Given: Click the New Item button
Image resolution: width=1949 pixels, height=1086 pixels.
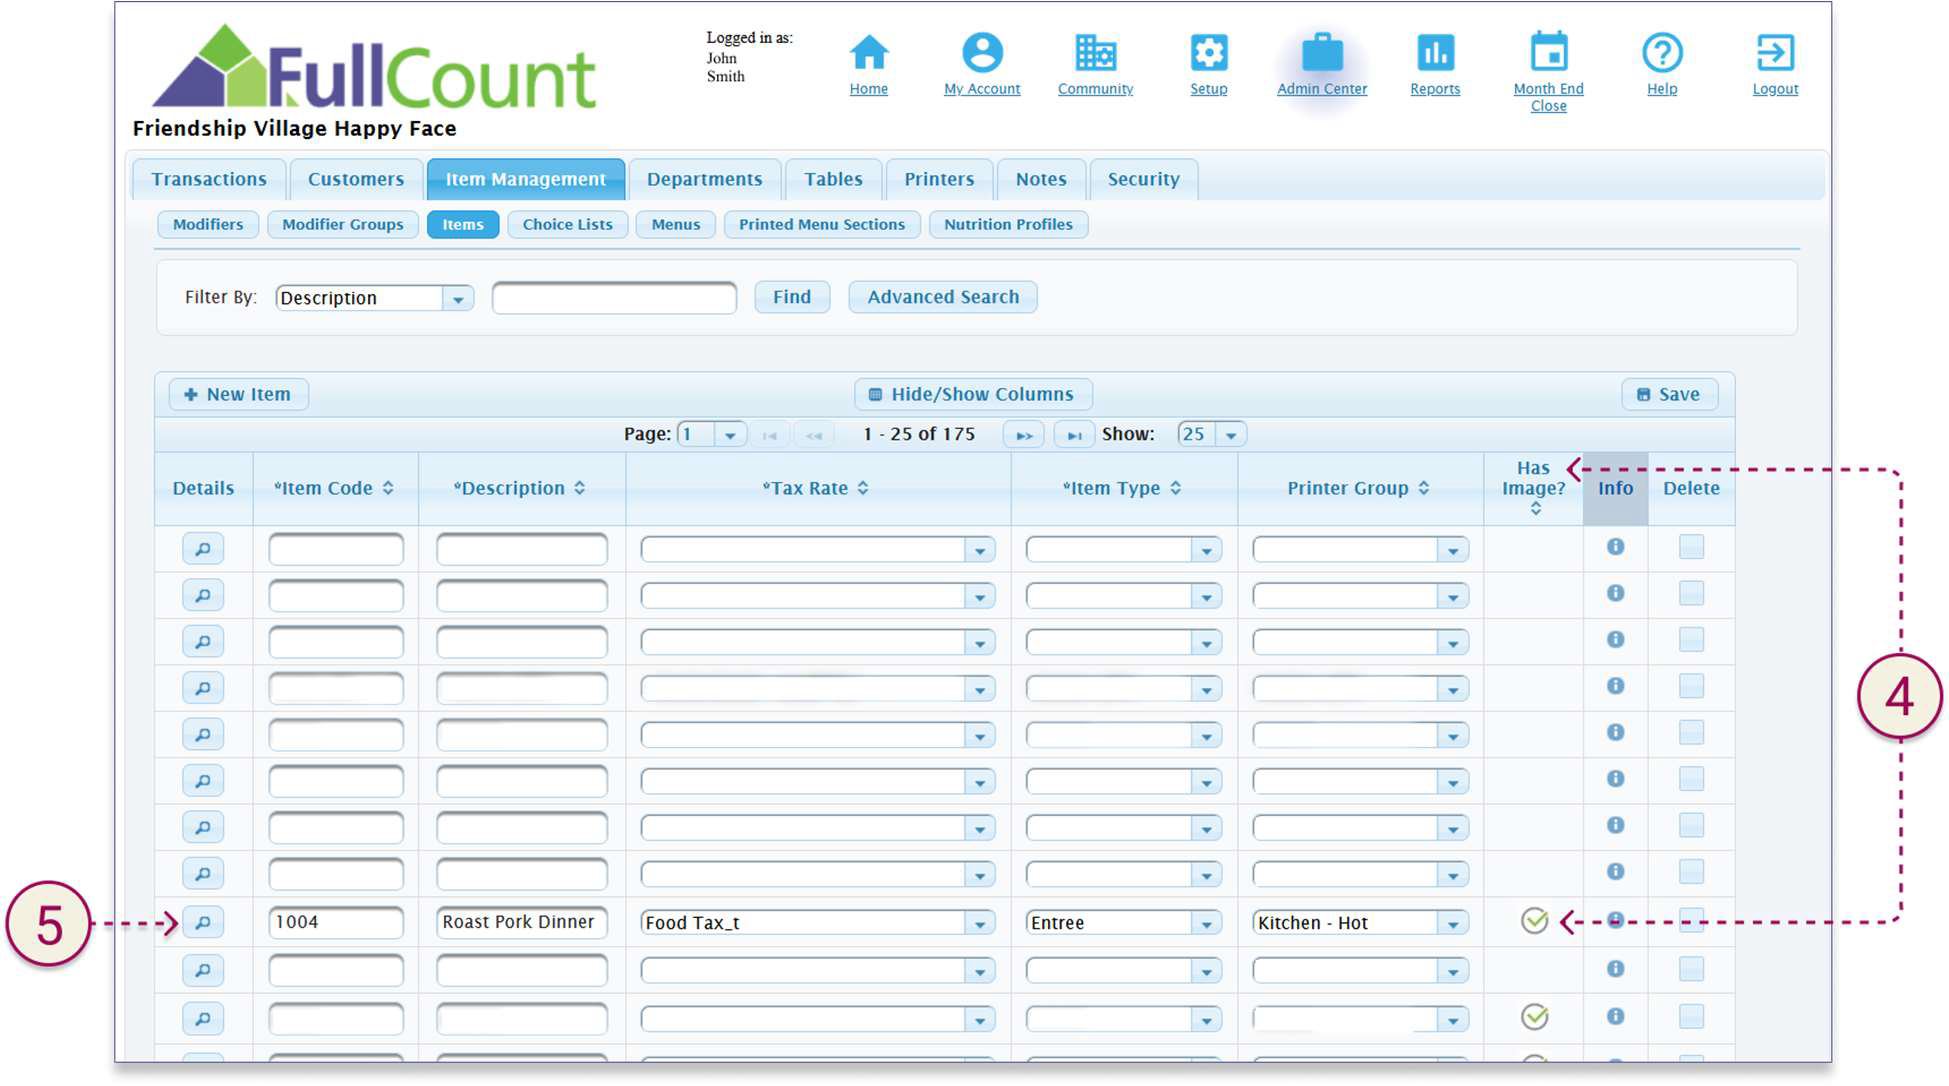Looking at the screenshot, I should click(238, 394).
